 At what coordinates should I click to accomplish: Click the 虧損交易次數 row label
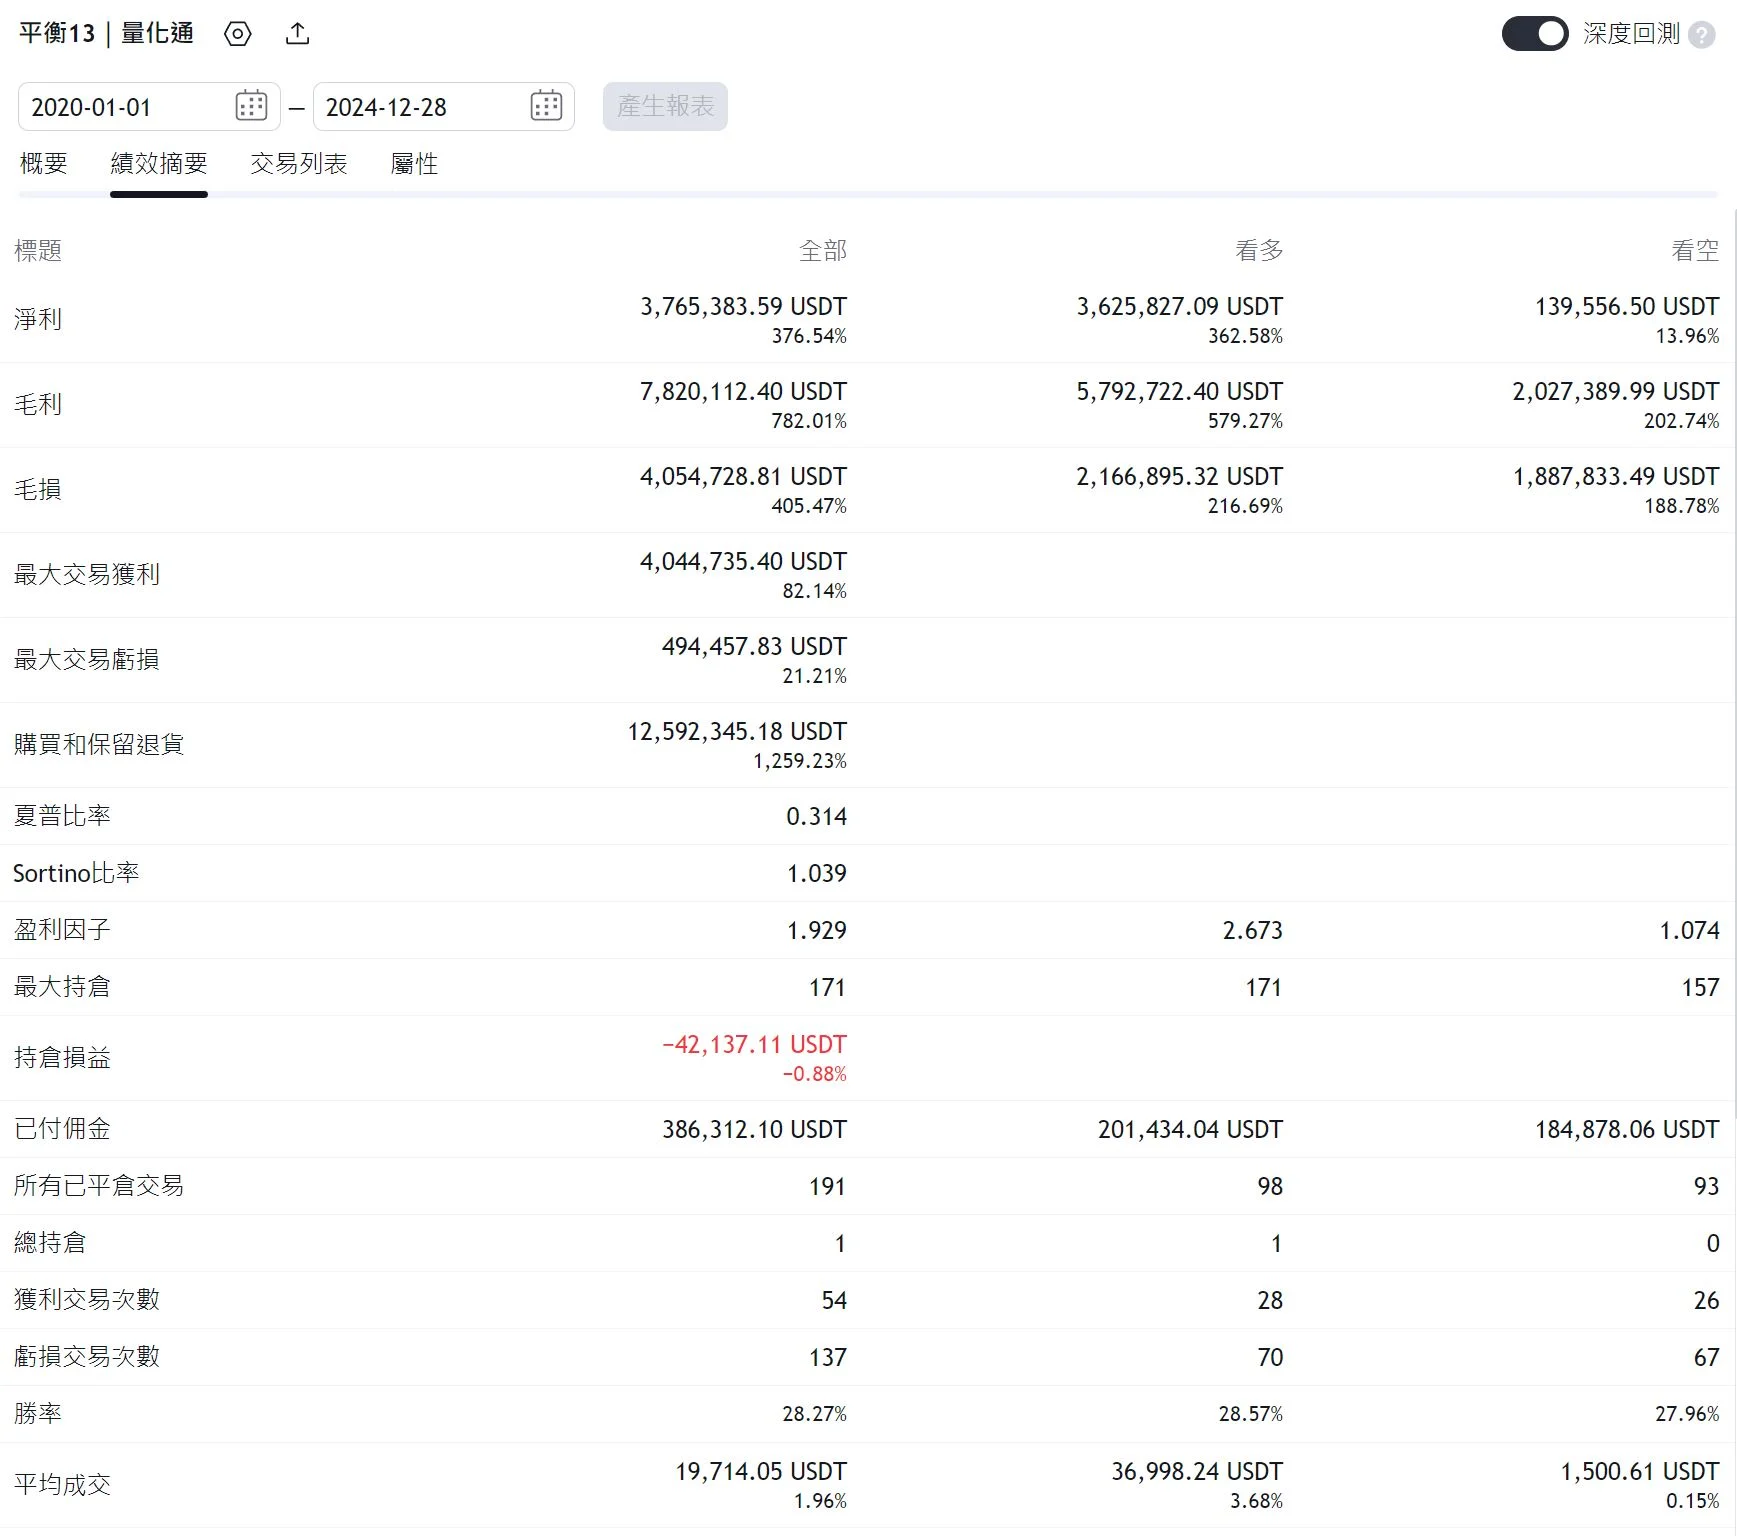(87, 1357)
